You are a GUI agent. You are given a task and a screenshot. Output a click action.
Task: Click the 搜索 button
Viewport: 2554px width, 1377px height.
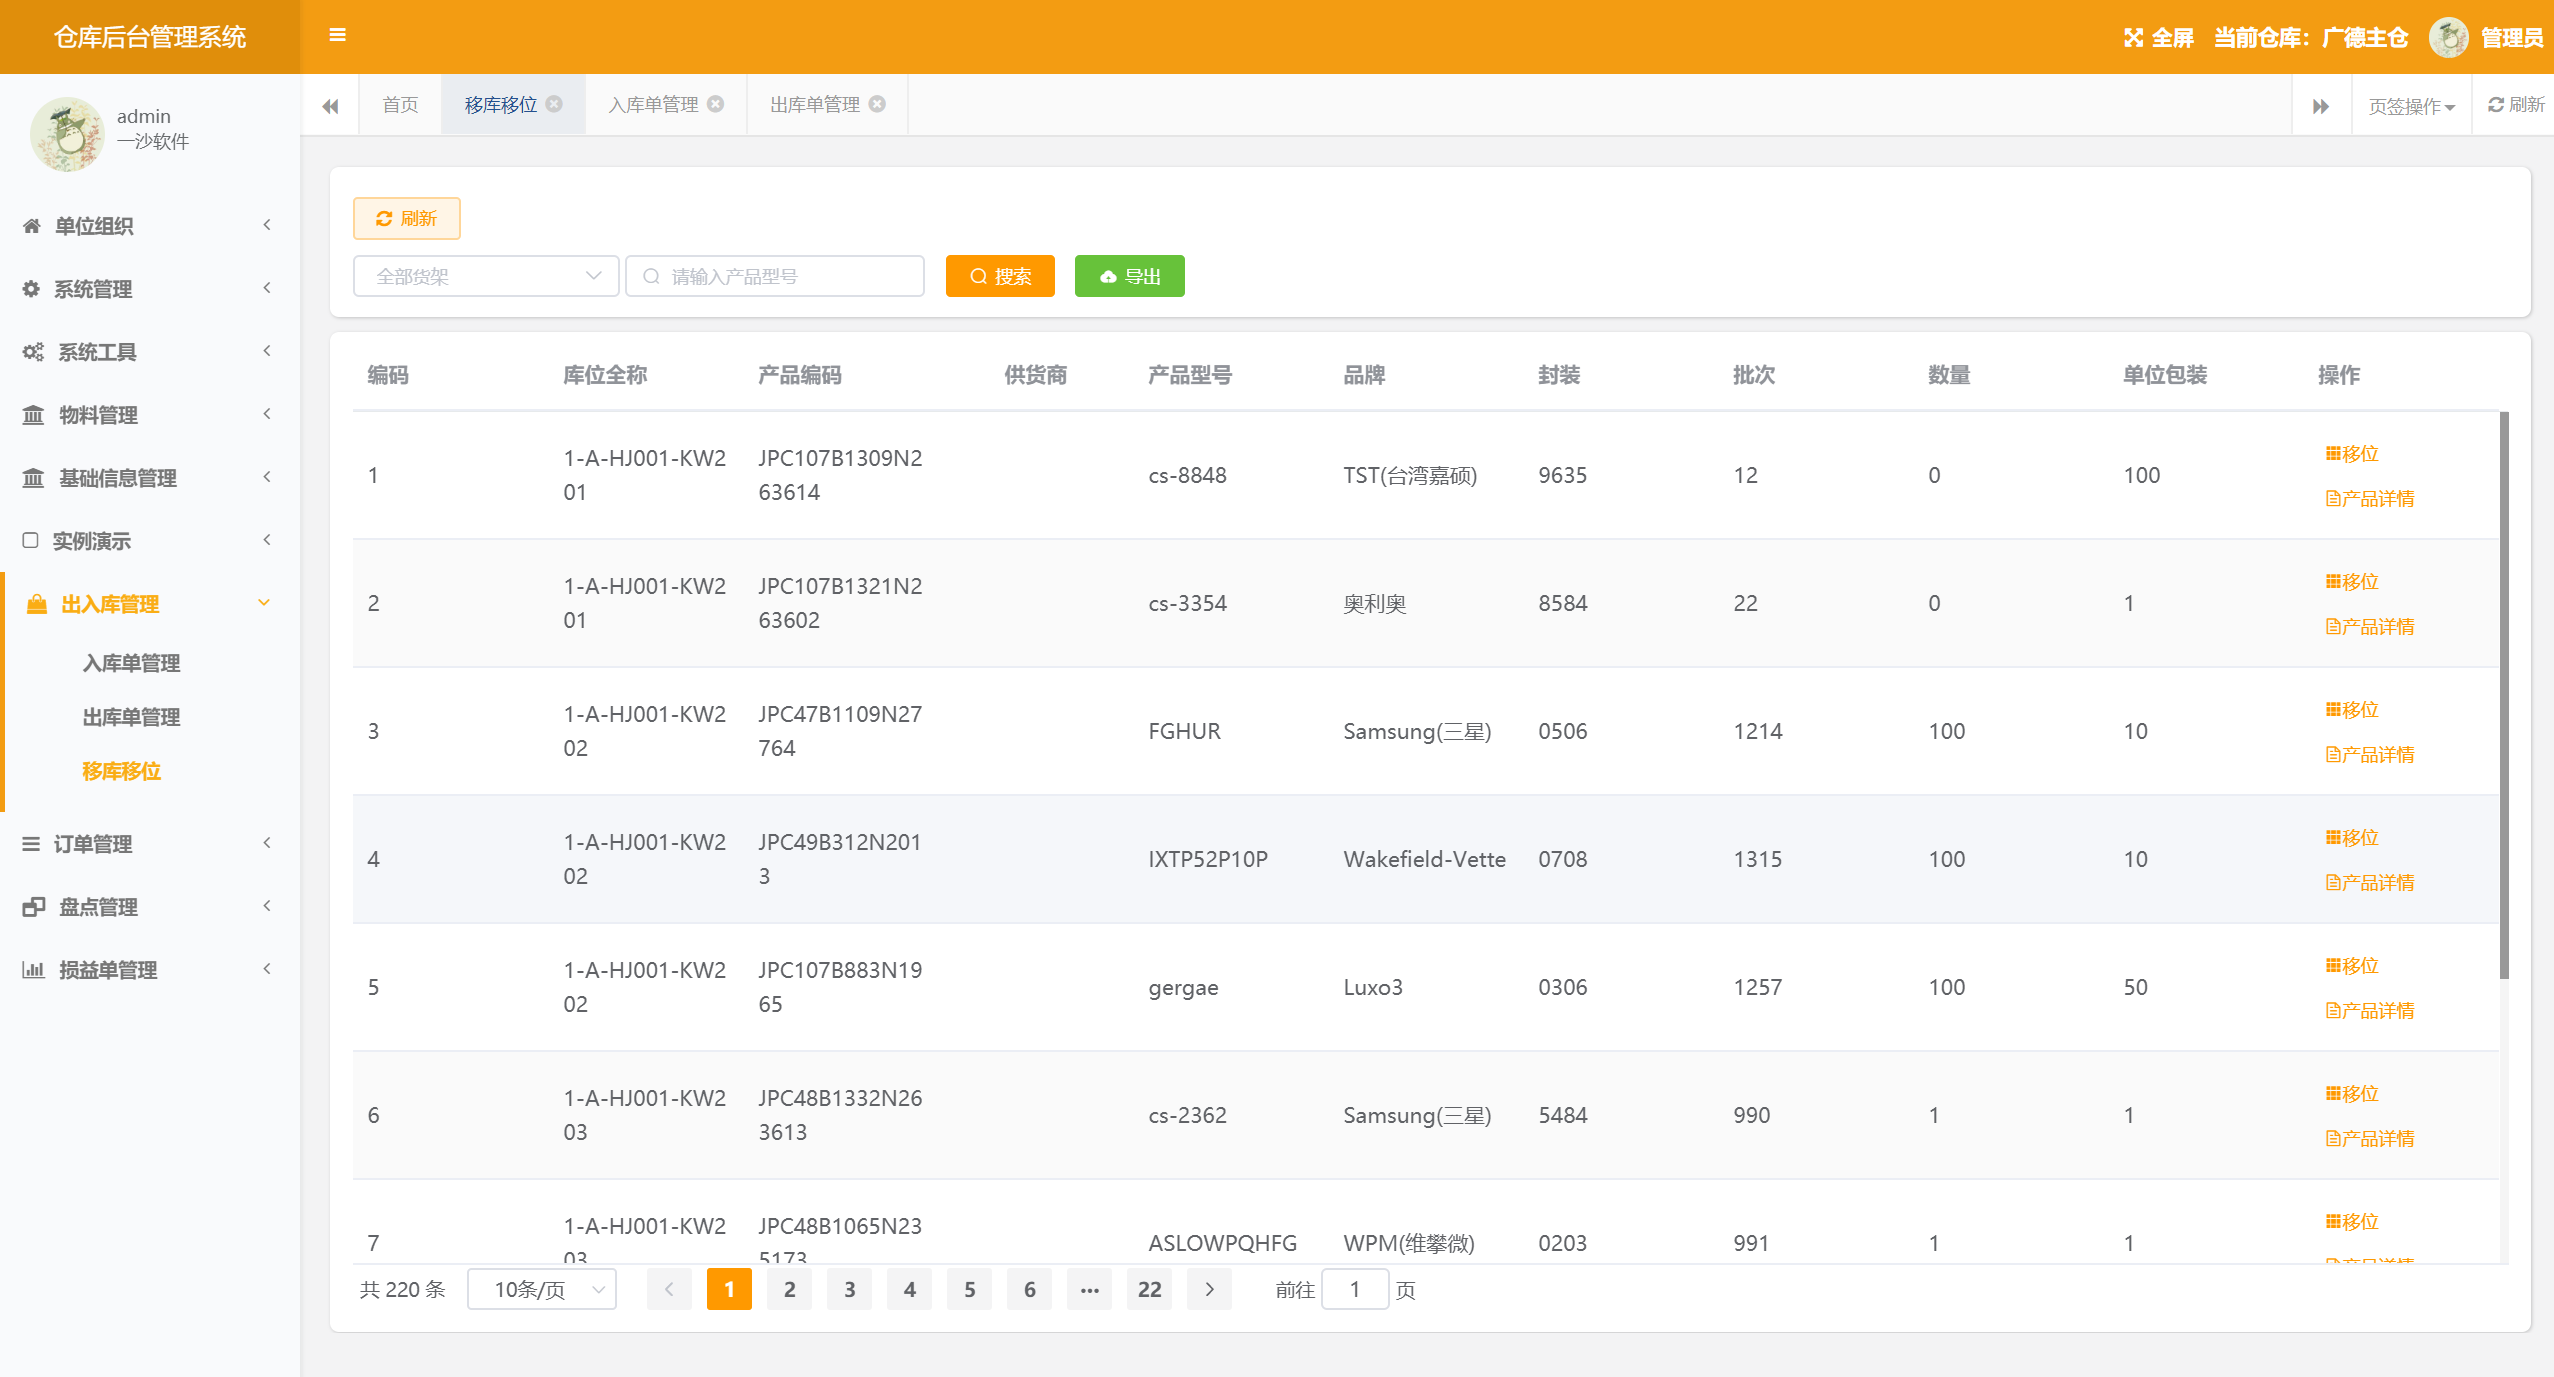coord(1000,276)
